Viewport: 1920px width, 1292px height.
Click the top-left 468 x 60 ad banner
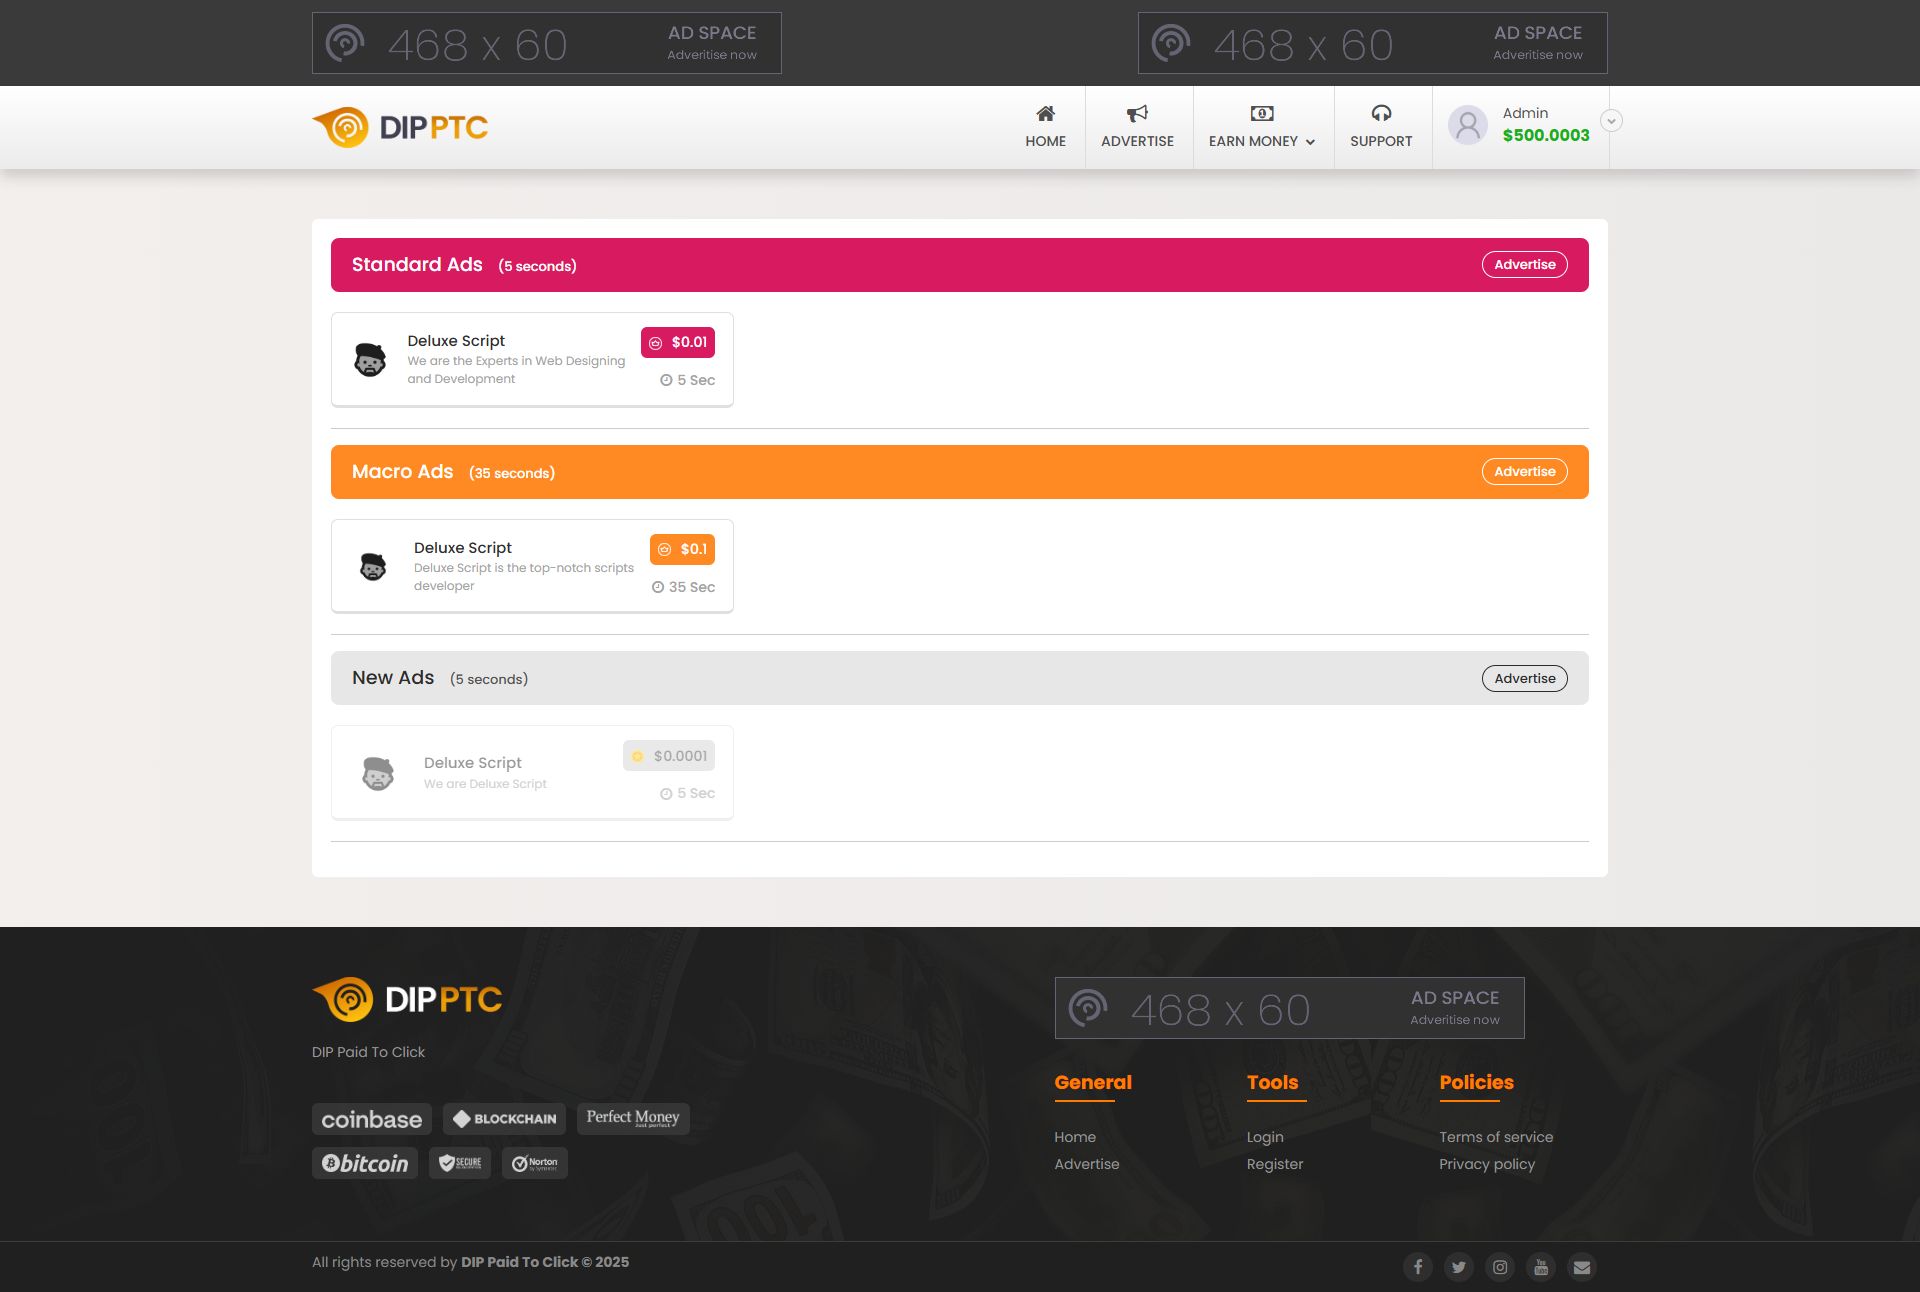547,43
